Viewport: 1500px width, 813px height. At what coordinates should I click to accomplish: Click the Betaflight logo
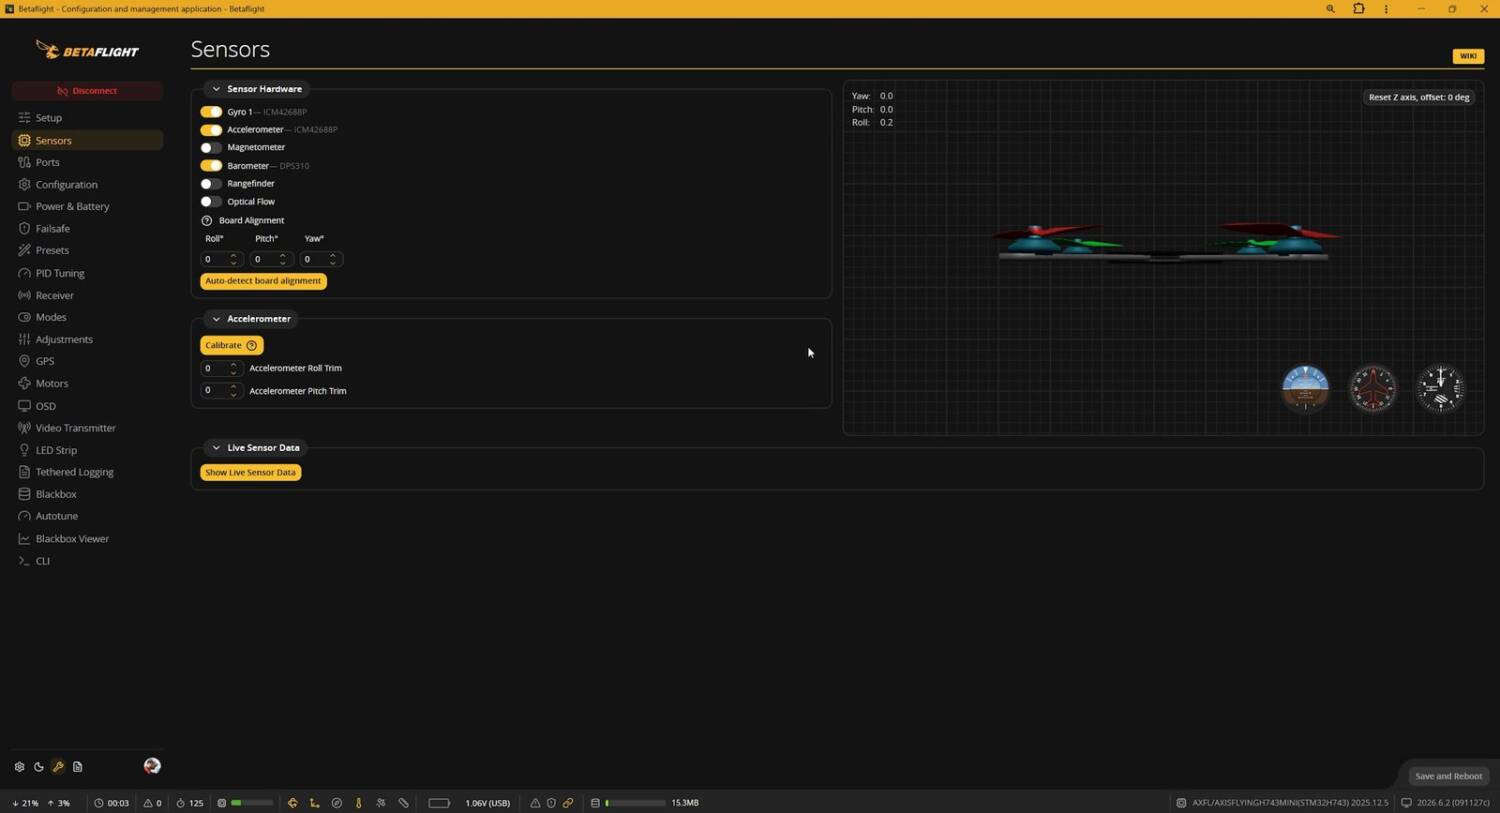pyautogui.click(x=88, y=50)
